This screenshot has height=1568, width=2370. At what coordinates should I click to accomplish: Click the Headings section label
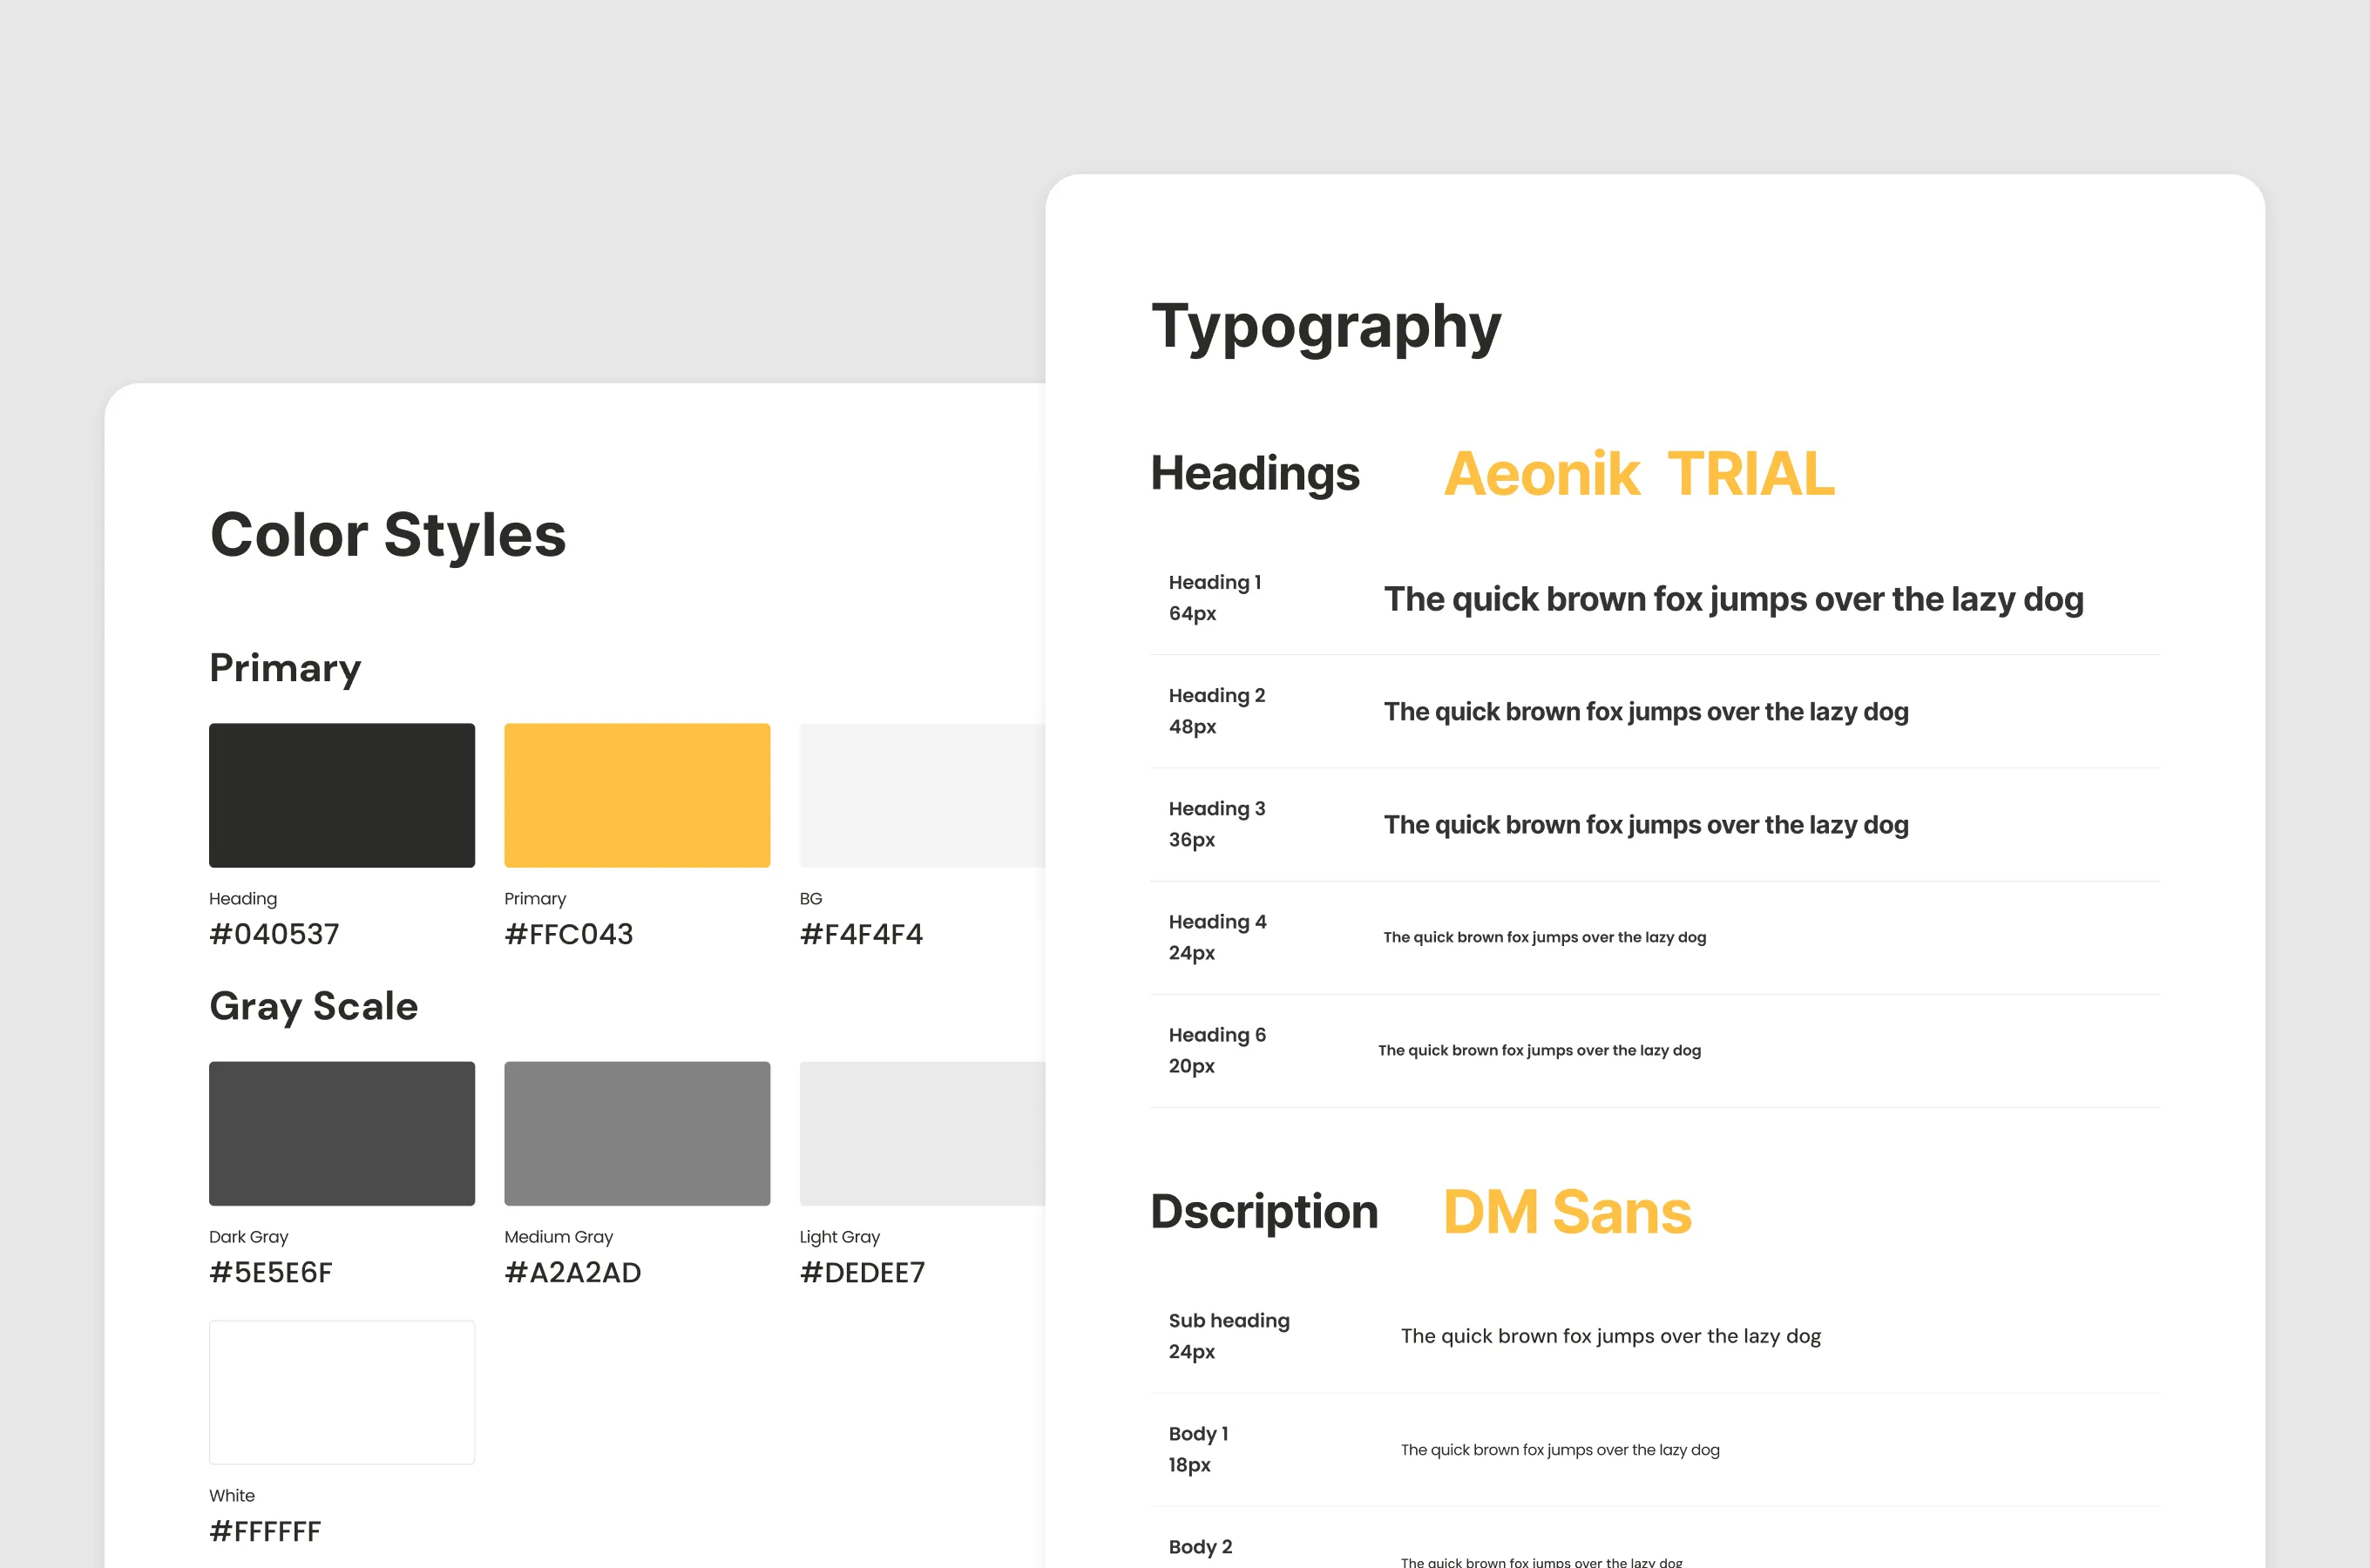click(1255, 474)
